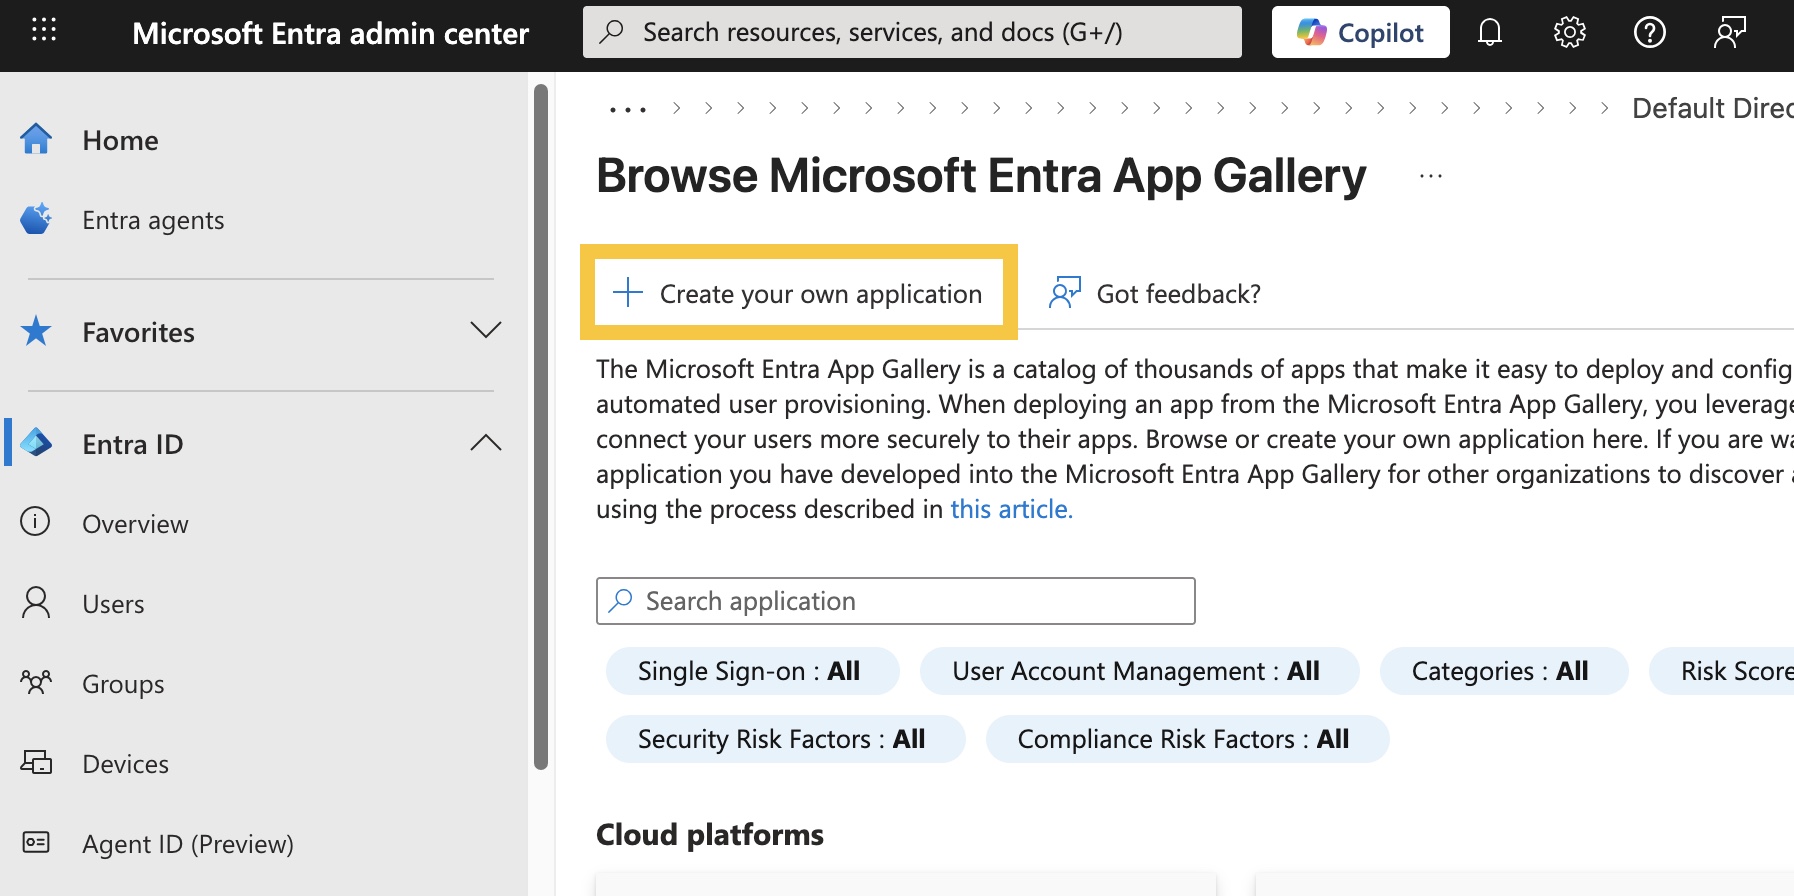This screenshot has height=896, width=1794.
Task: Open the settings gear icon
Action: [1569, 33]
